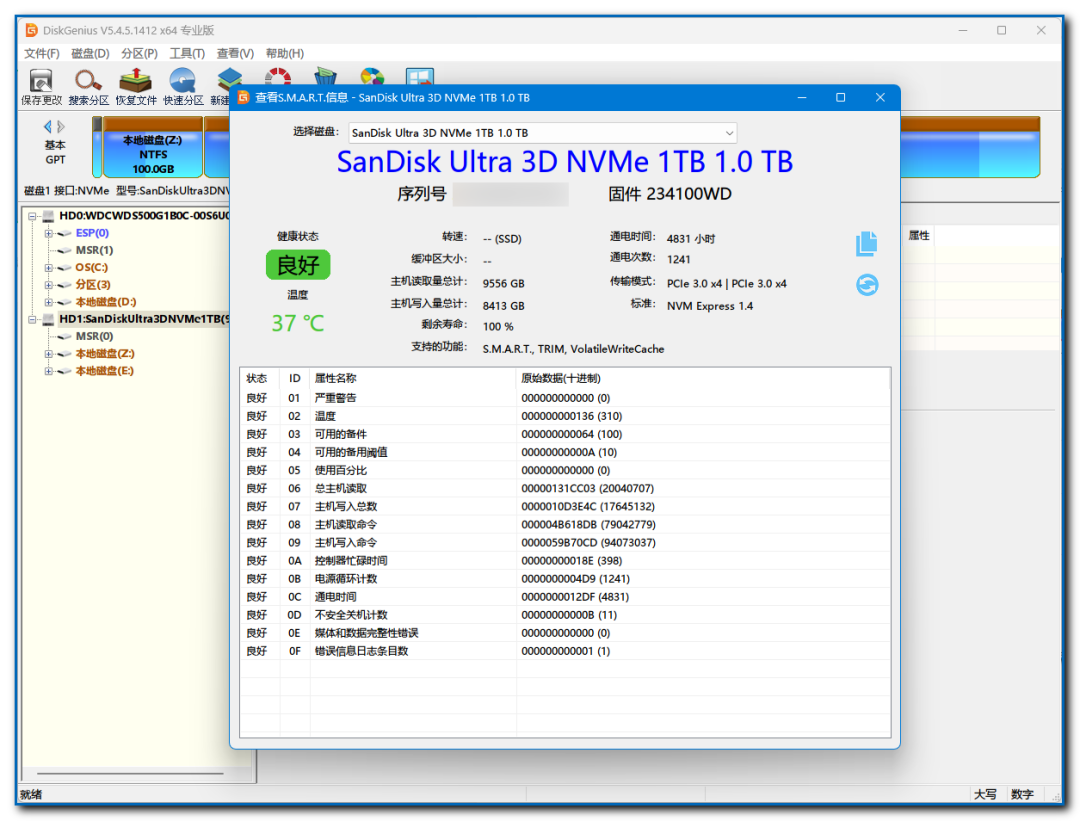Screen dimensions: 1080x821
Task: Select the 04 可用的备用阈值 row
Action: click(565, 452)
